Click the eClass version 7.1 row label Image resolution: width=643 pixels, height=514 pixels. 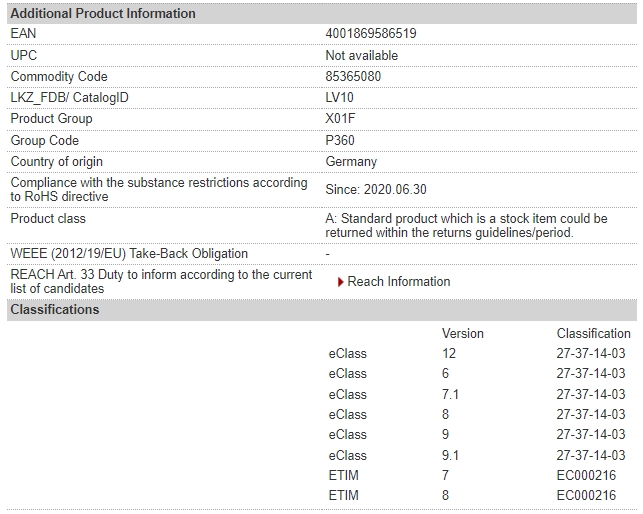[x=347, y=394]
